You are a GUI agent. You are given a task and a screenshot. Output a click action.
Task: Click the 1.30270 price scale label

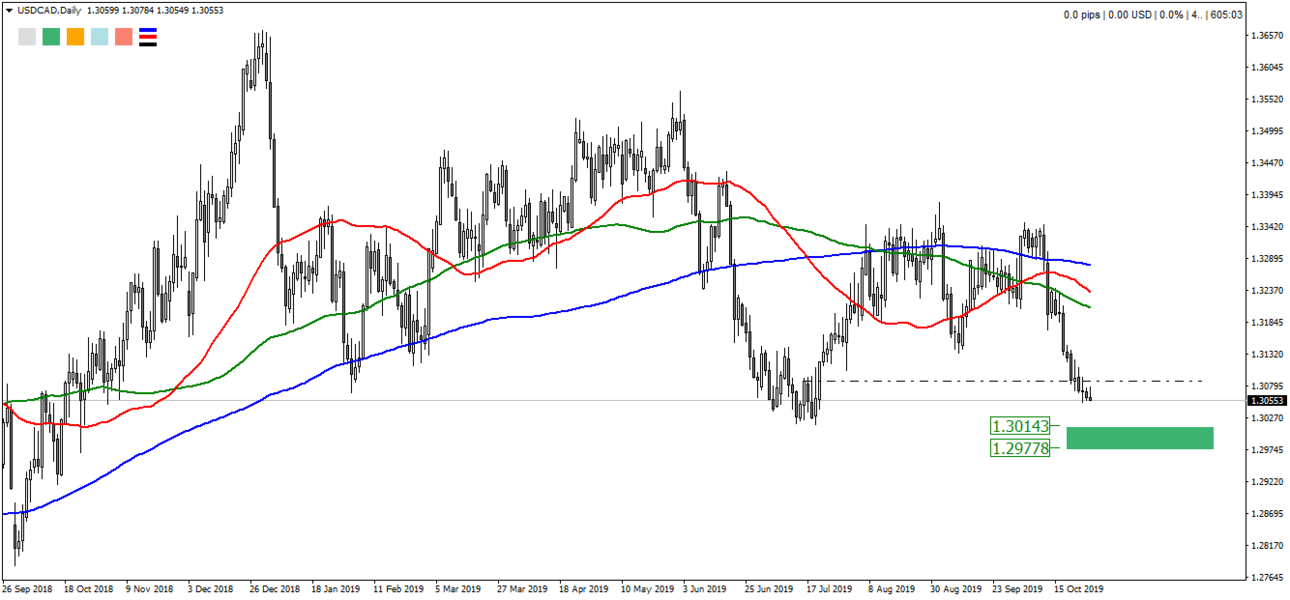1267,418
